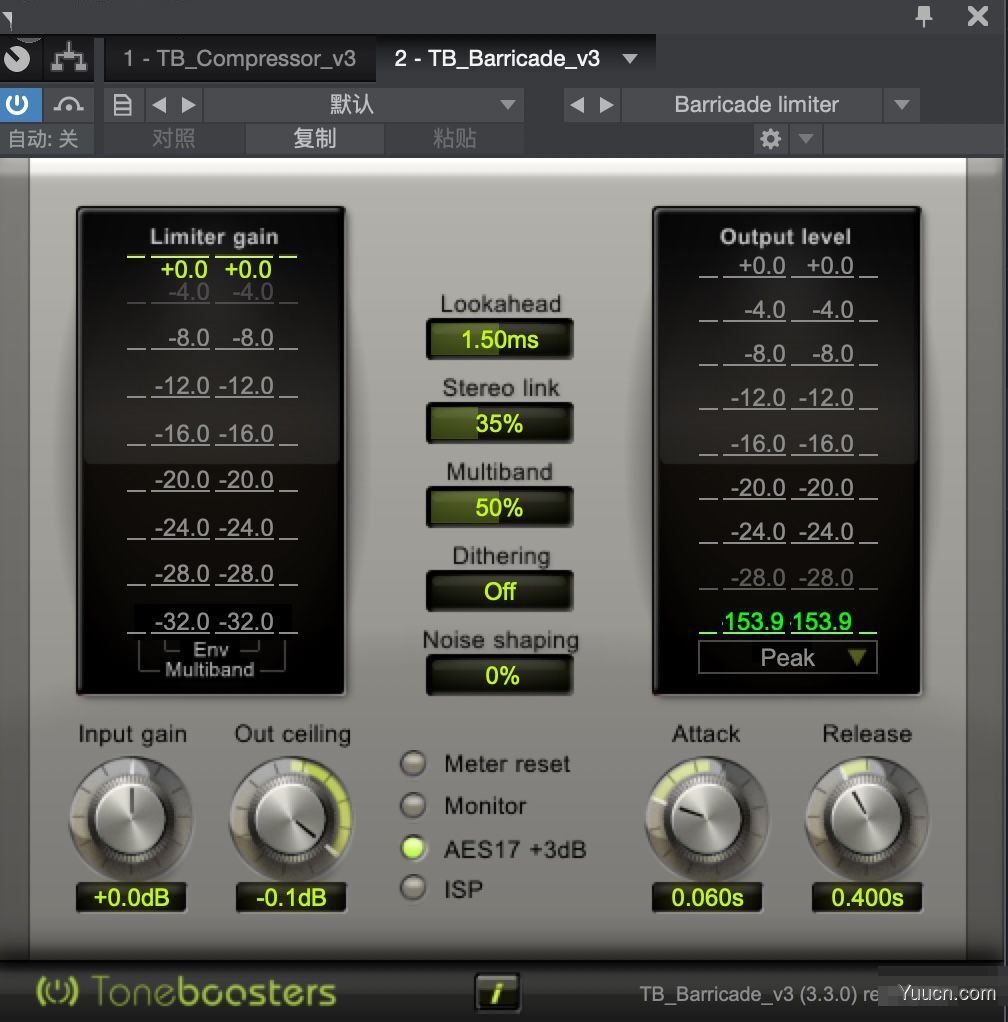This screenshot has width=1008, height=1022.
Task: Toggle the plugin bypass power icon
Action: tap(20, 104)
